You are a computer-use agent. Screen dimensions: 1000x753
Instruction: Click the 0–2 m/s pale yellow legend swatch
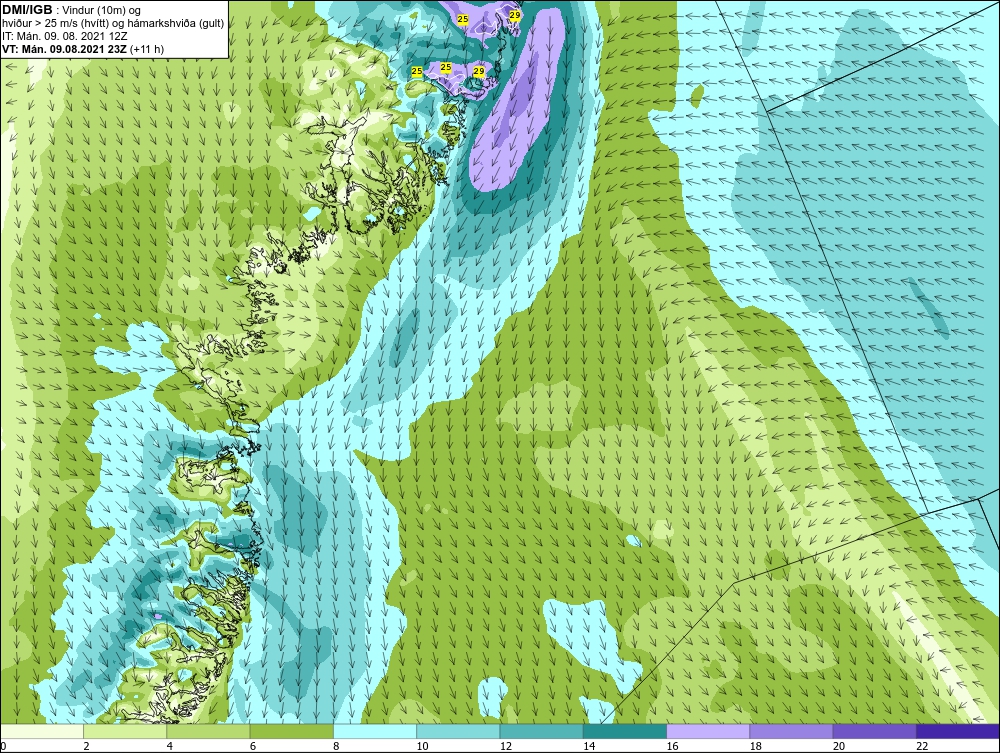(42, 731)
